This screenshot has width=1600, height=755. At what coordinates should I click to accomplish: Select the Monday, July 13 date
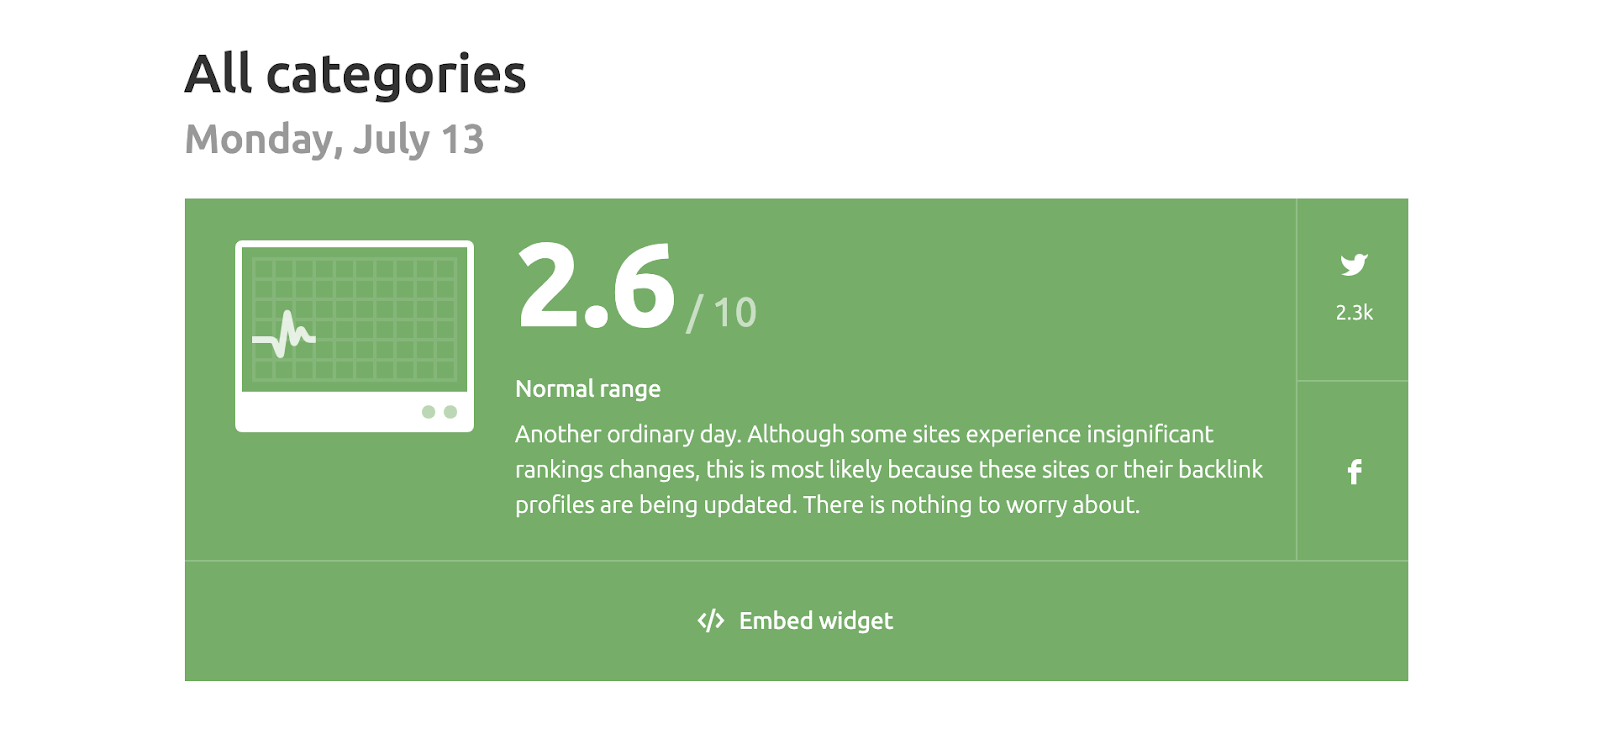click(x=334, y=139)
